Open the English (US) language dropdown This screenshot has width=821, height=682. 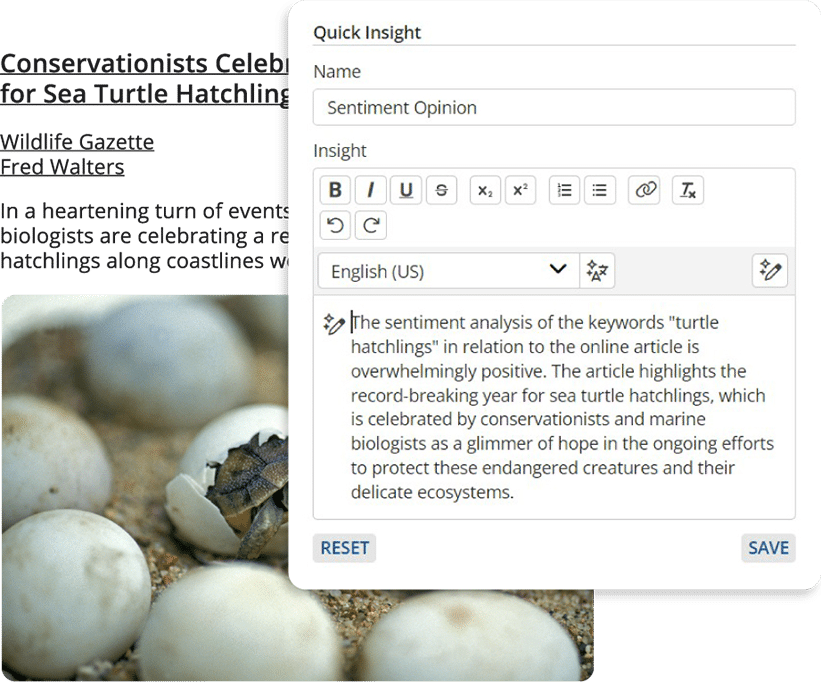pyautogui.click(x=449, y=271)
